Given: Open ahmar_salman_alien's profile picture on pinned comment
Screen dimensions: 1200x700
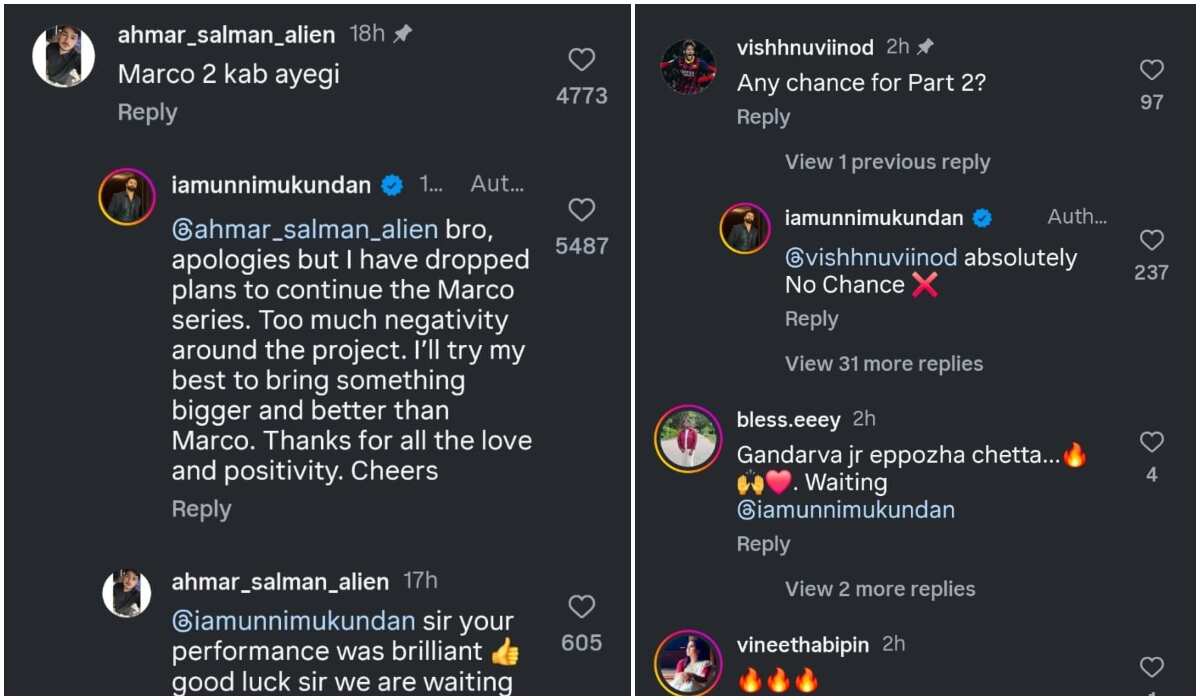Looking at the screenshot, I should [x=63, y=56].
